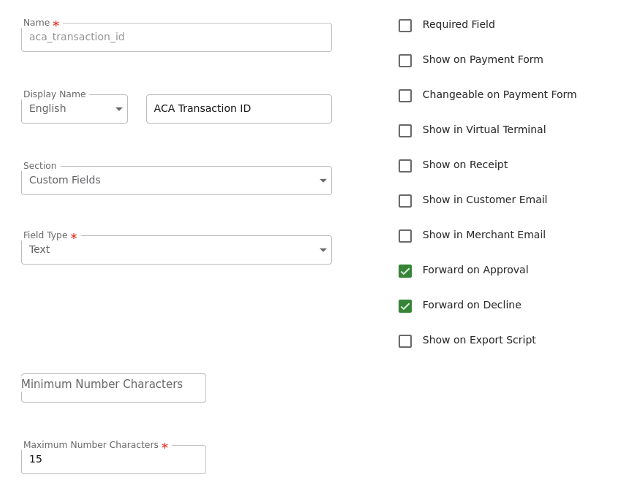Enable the Required Field checkbox
Image resolution: width=635 pixels, height=504 pixels.
405,26
